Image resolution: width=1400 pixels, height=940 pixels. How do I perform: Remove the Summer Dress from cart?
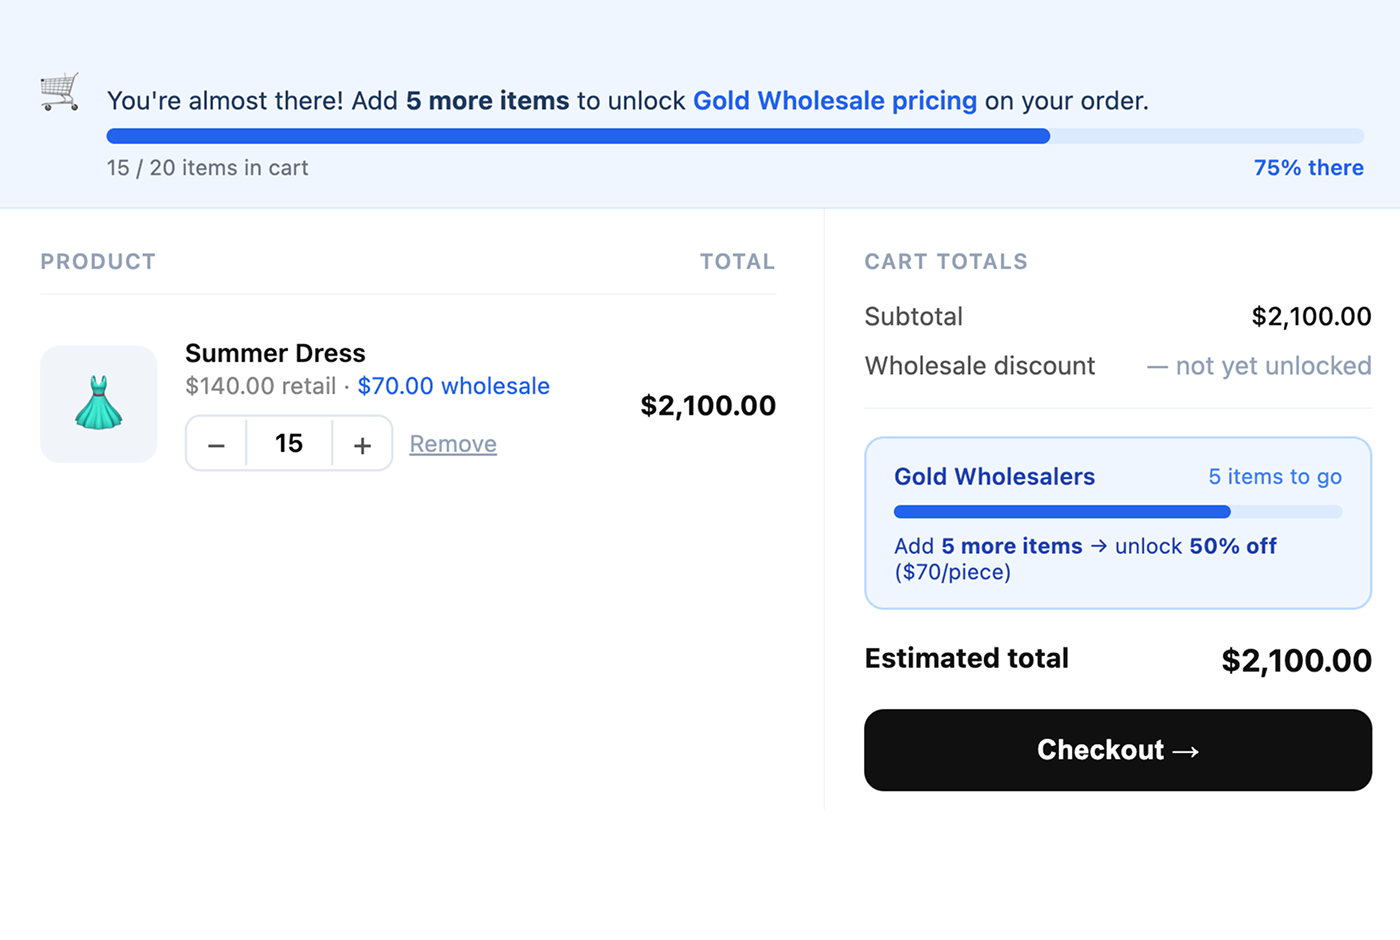(x=452, y=443)
